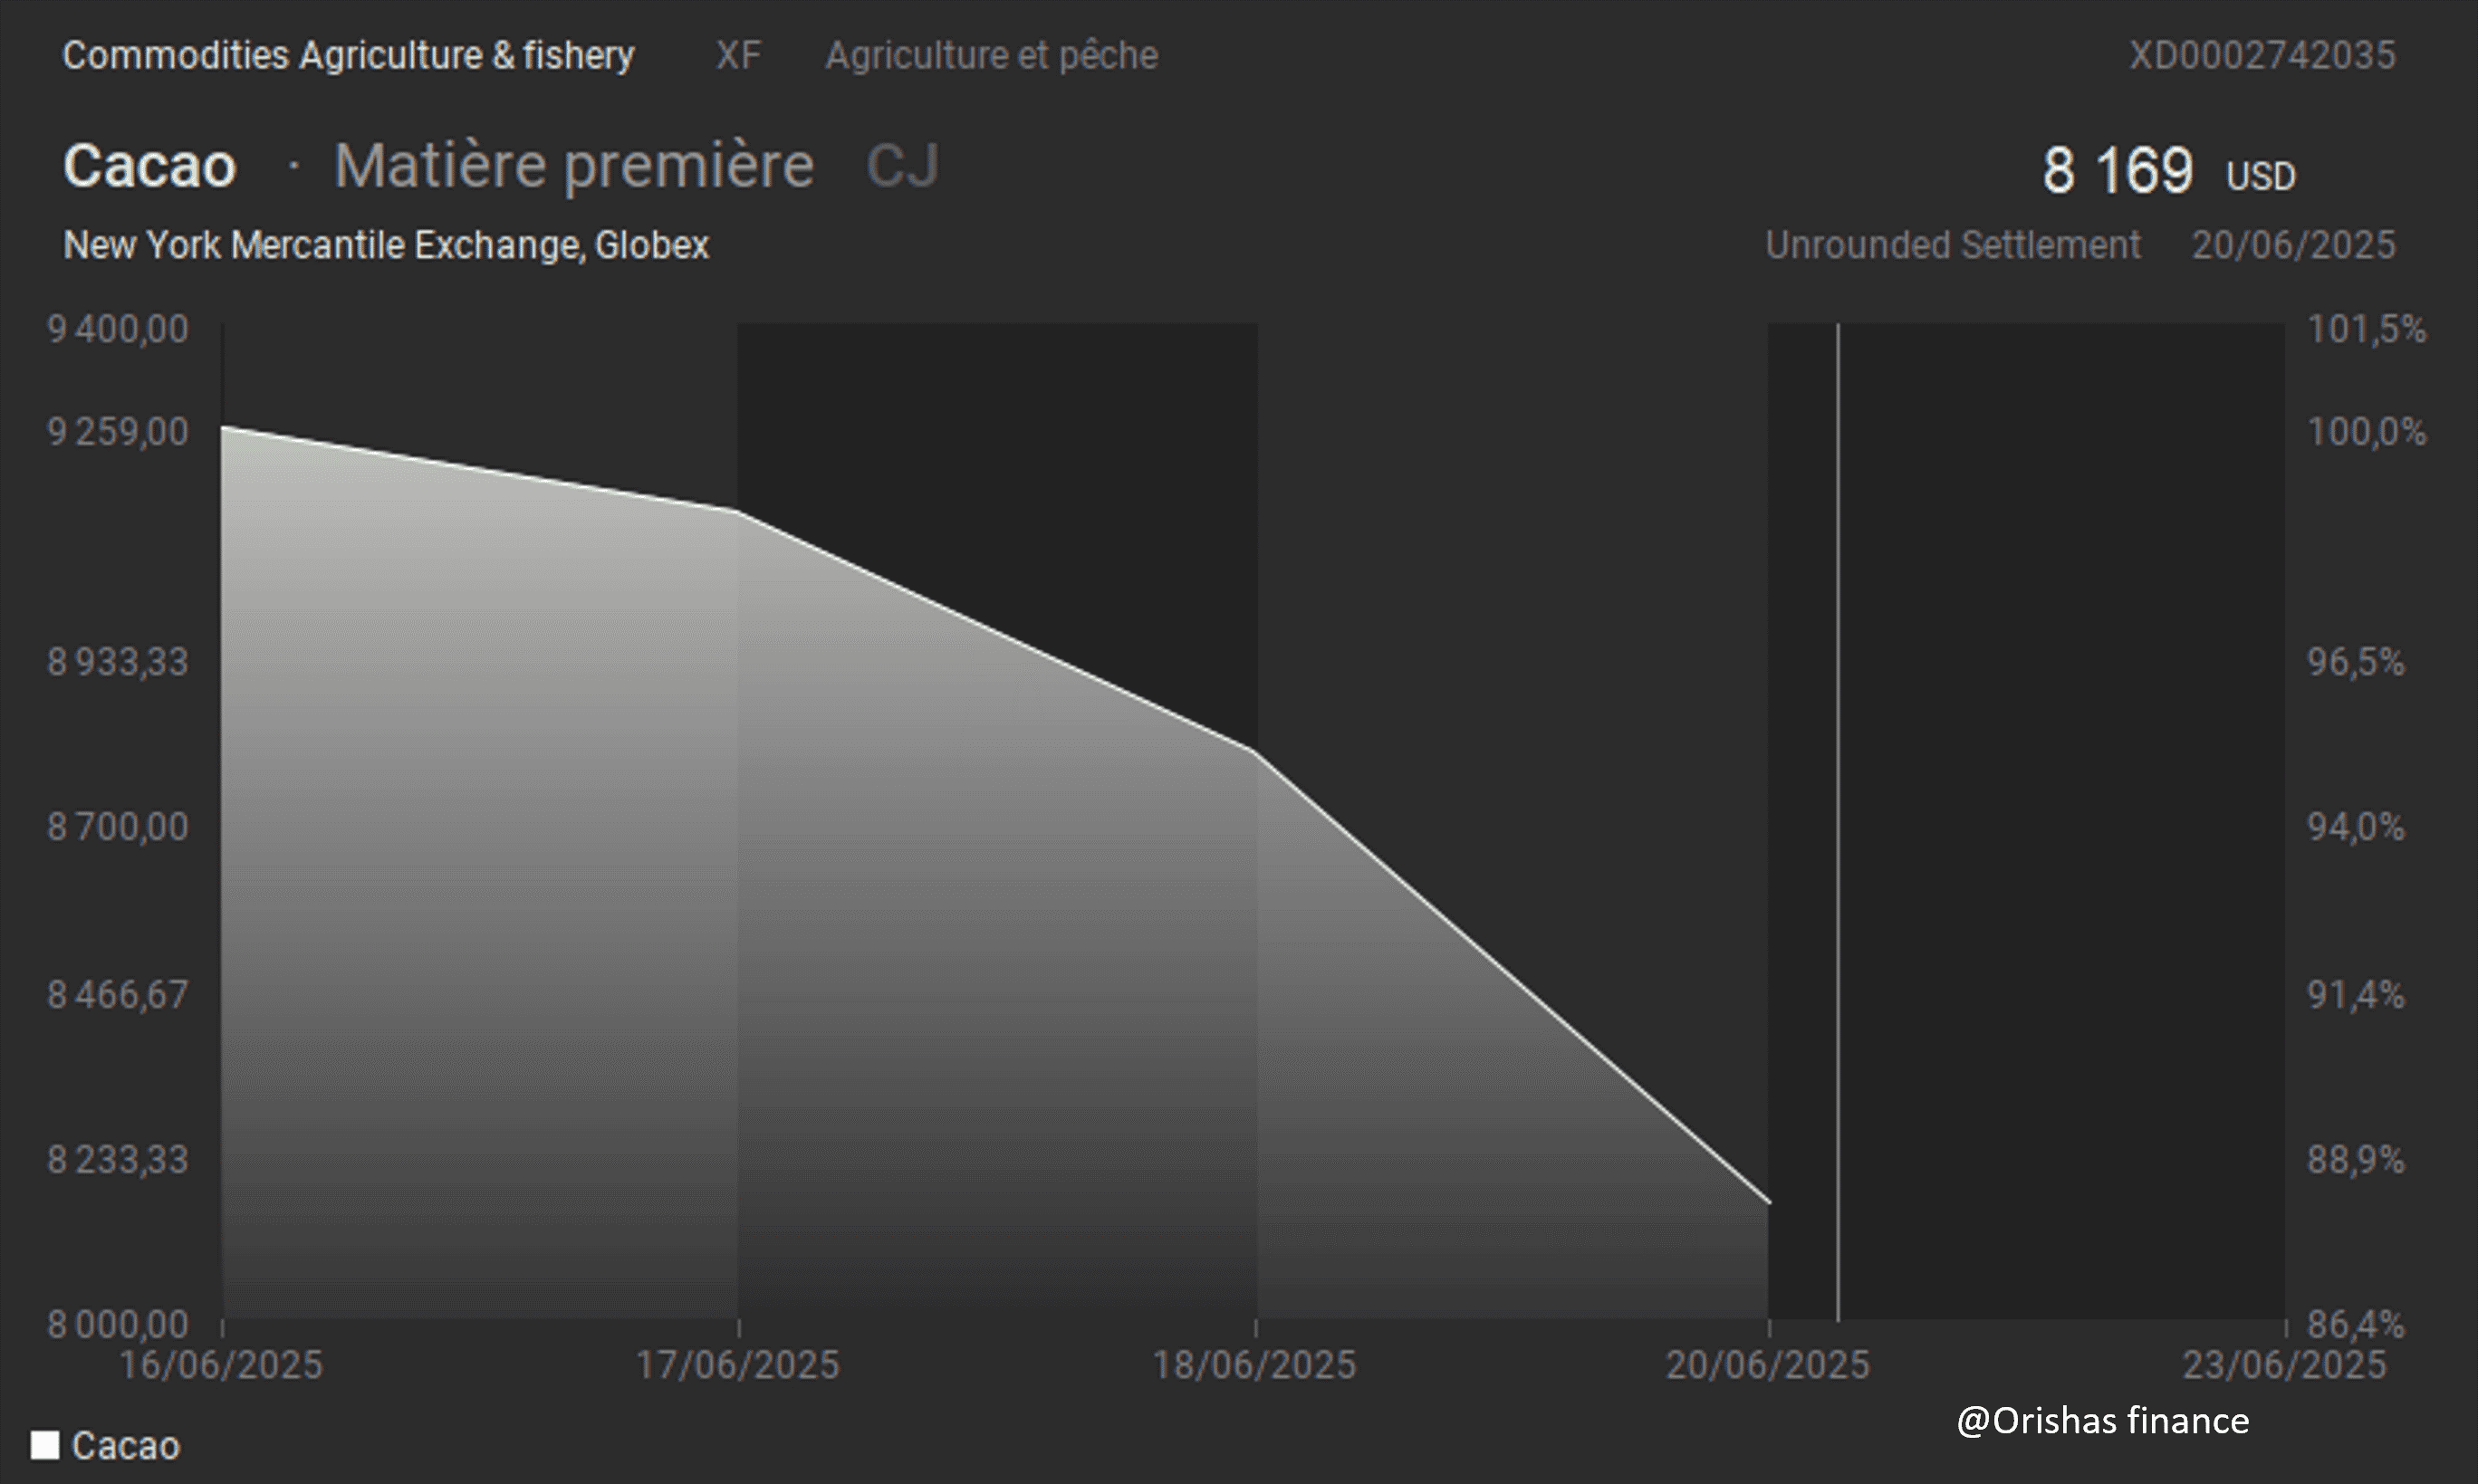This screenshot has height=1484, width=2478.
Task: Click the 8 933,33 axis label
Action: click(x=117, y=662)
